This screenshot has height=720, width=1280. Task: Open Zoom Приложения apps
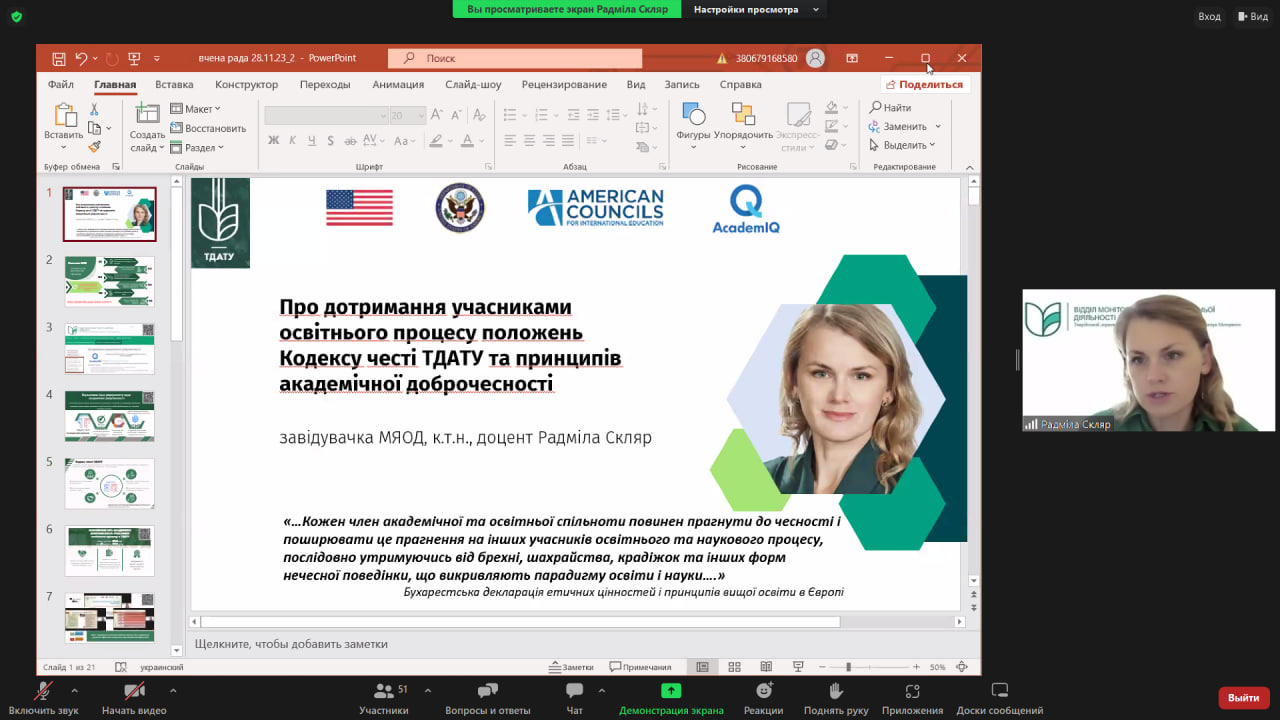coord(912,697)
